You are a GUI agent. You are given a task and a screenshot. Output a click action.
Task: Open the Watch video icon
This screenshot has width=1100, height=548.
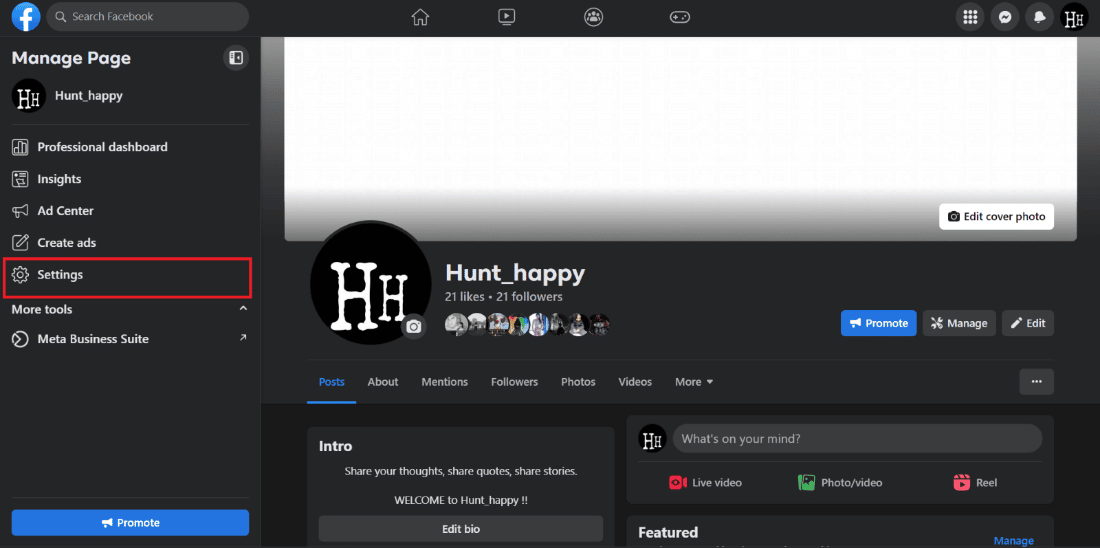pyautogui.click(x=507, y=17)
